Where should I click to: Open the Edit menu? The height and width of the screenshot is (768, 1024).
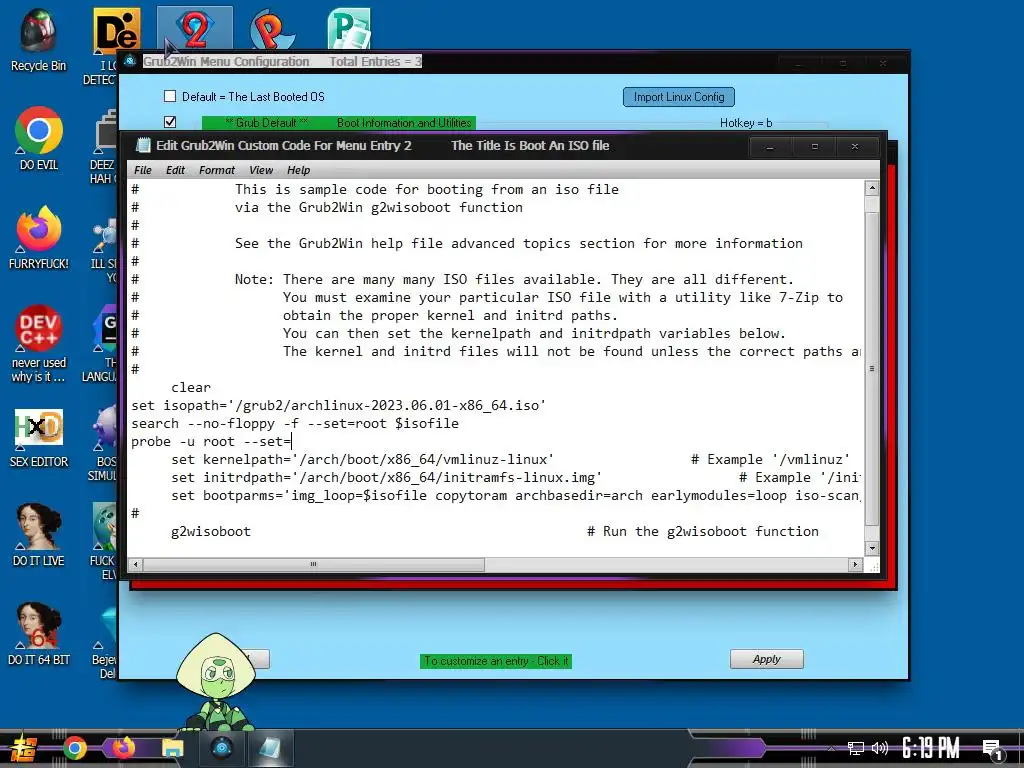pyautogui.click(x=175, y=170)
